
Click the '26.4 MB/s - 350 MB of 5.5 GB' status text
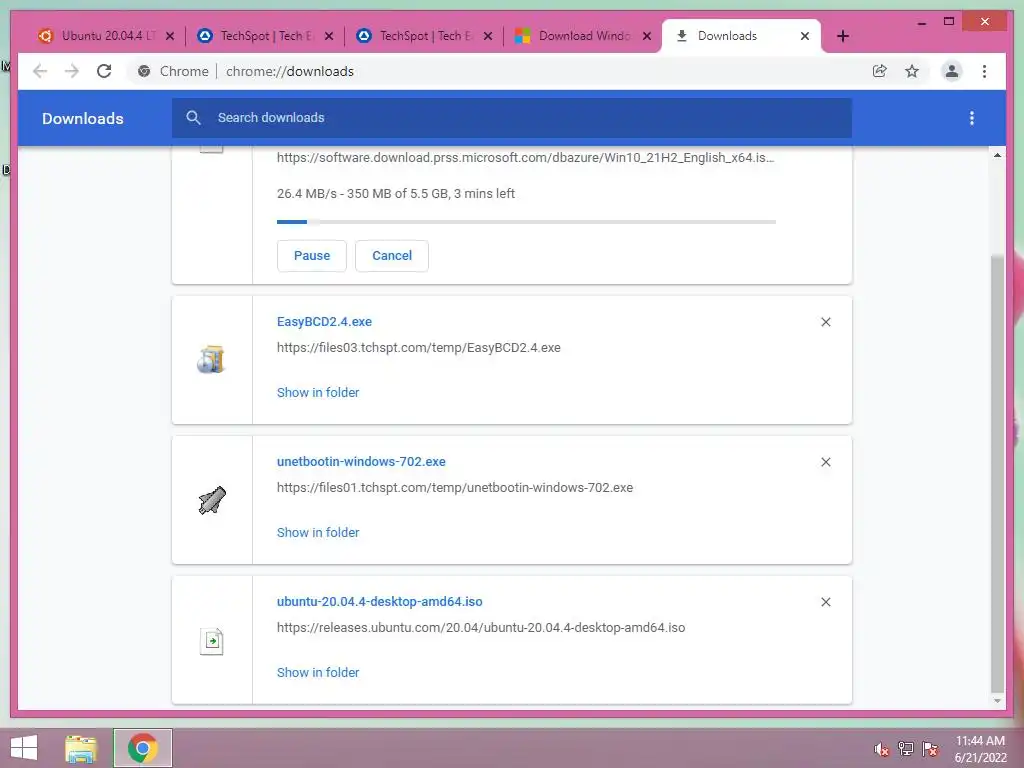tap(396, 194)
